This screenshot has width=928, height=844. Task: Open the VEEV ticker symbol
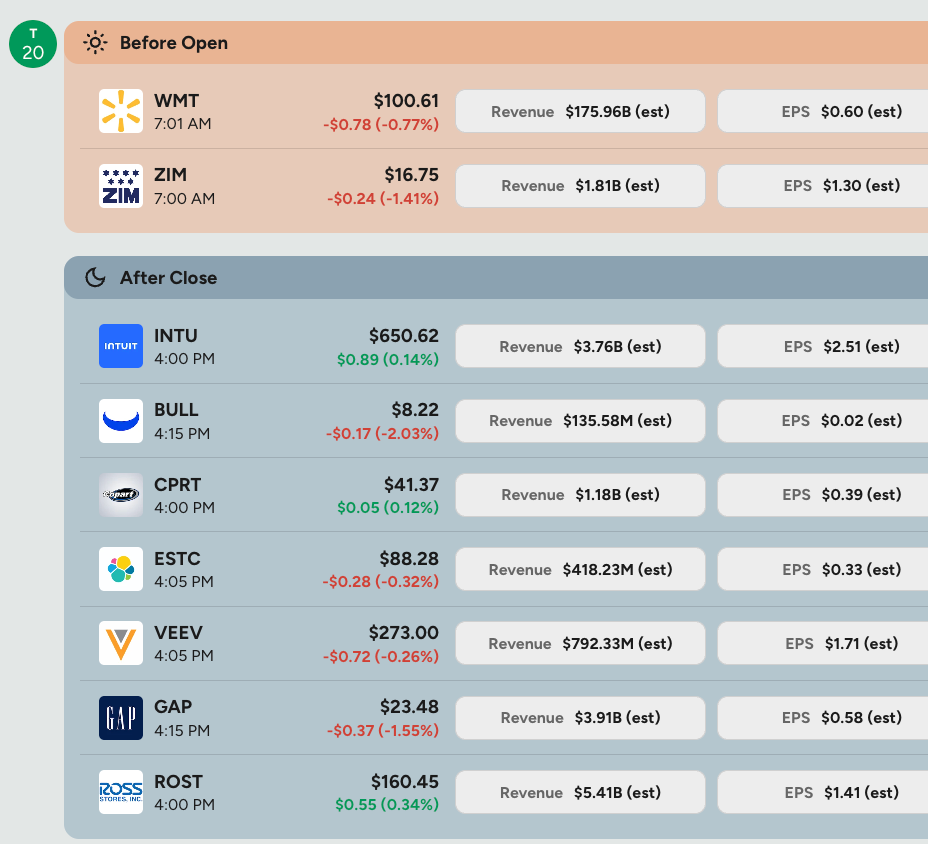tap(178, 633)
